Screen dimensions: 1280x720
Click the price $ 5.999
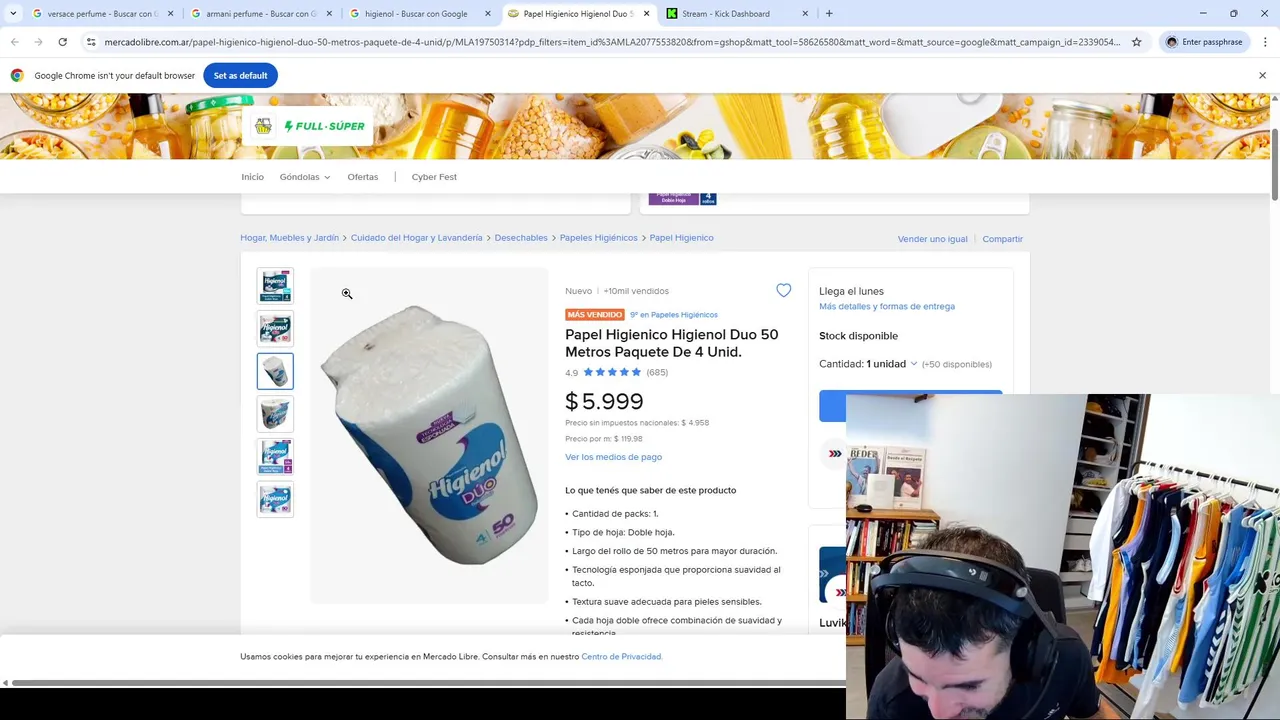pyautogui.click(x=604, y=402)
